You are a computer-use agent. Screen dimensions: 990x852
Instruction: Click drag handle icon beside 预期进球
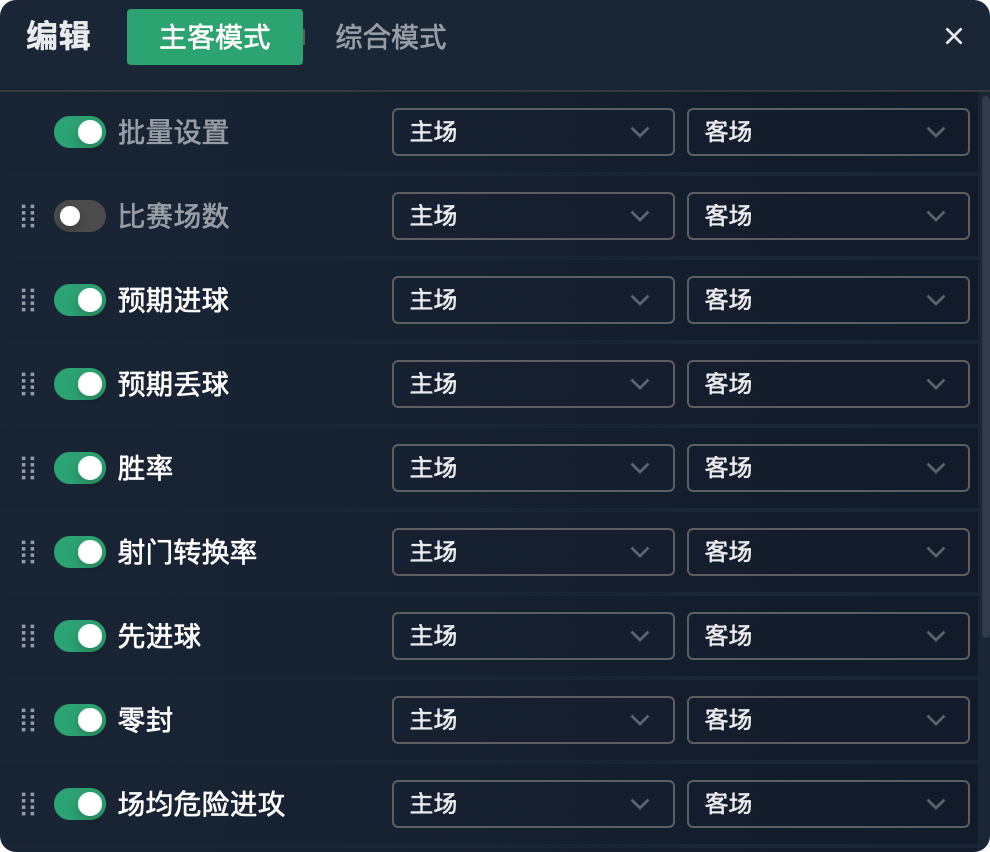tap(28, 300)
